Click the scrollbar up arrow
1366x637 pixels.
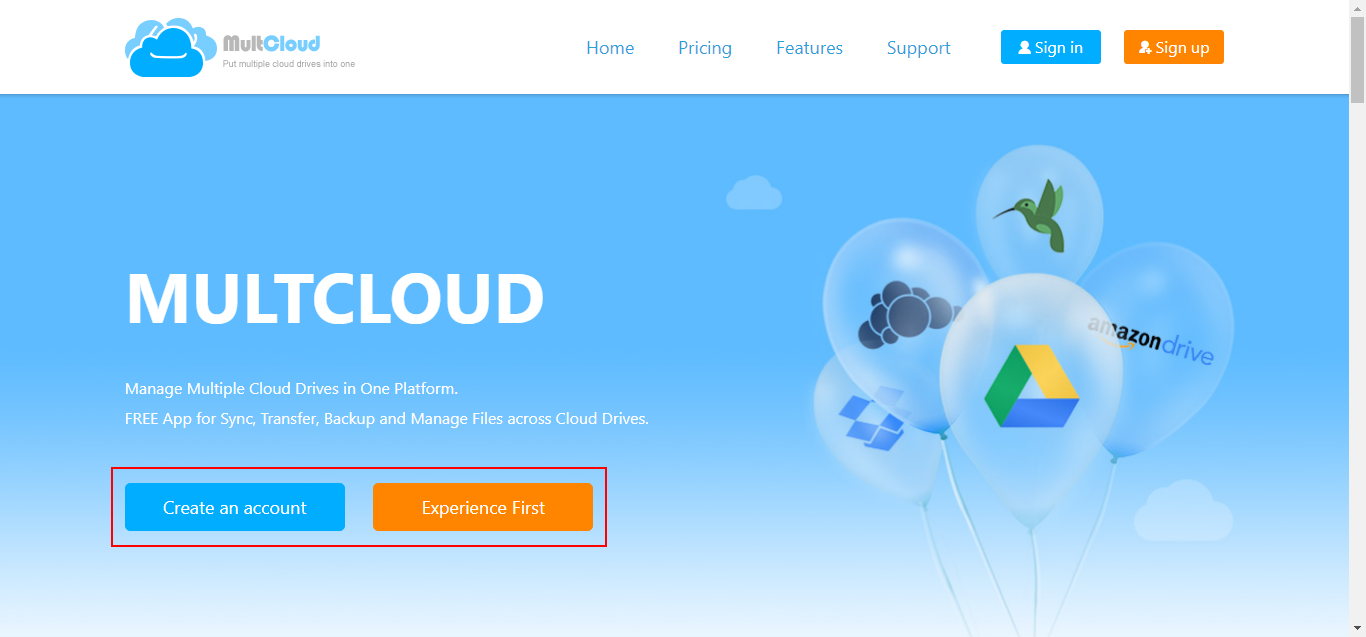click(x=1357, y=8)
